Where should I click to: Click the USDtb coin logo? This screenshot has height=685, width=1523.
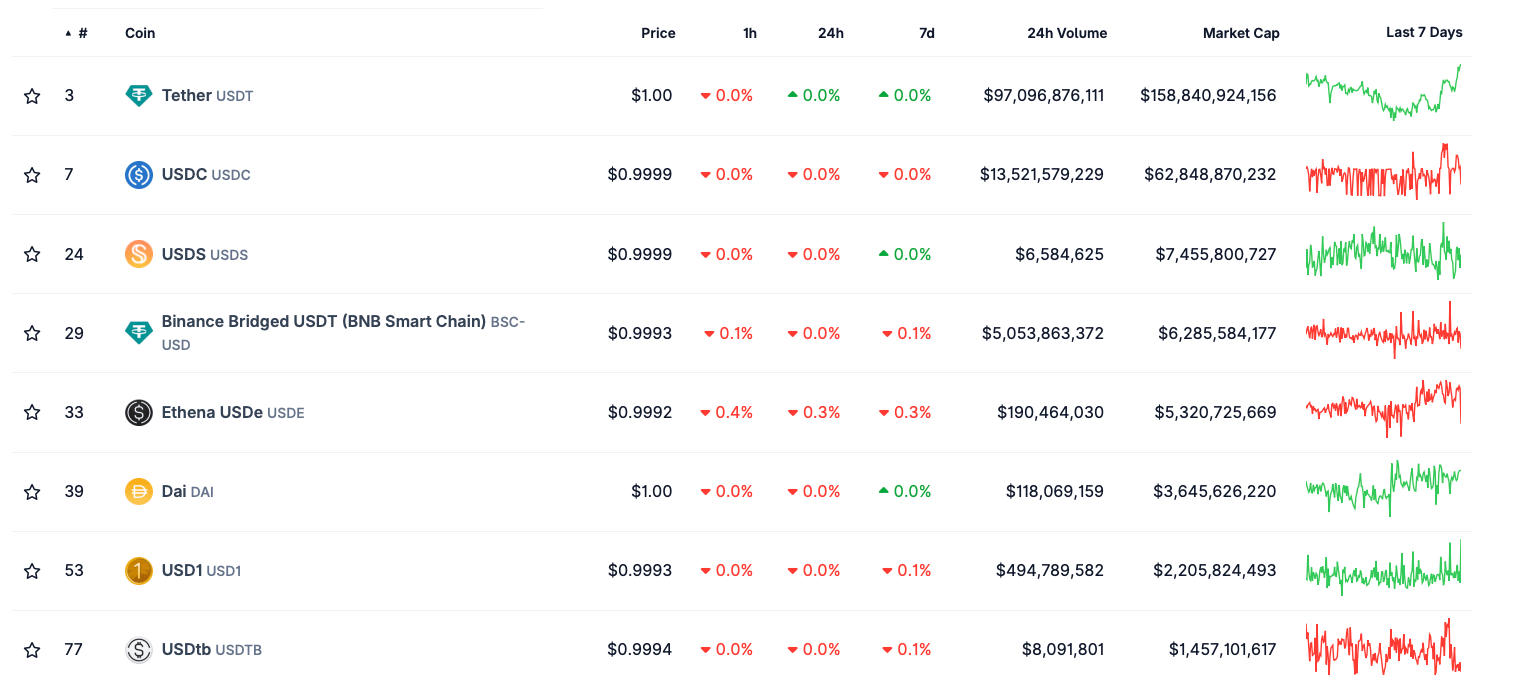[139, 650]
